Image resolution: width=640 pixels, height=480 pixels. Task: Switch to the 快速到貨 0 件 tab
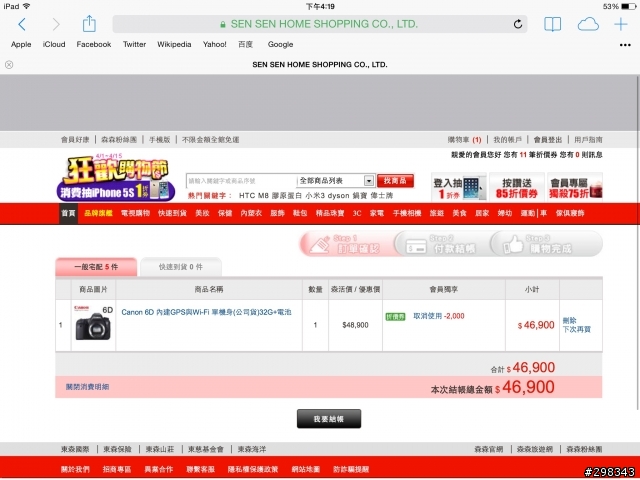(181, 267)
